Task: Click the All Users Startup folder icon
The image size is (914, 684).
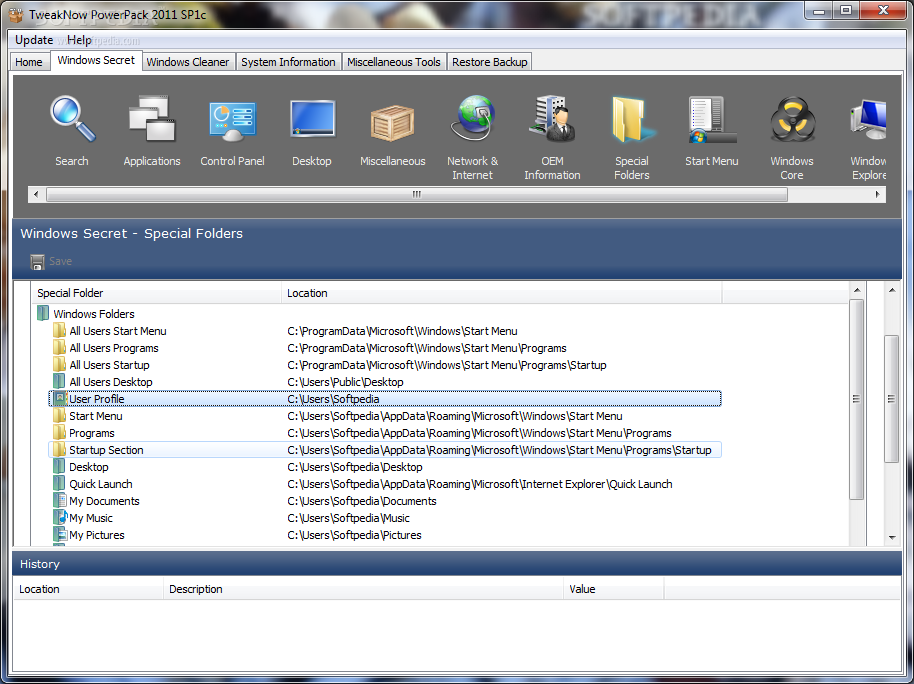Action: tap(59, 364)
